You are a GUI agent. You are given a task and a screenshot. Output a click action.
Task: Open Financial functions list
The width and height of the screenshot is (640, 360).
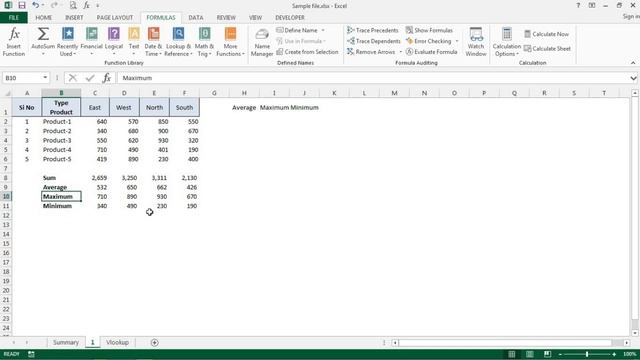pos(91,42)
